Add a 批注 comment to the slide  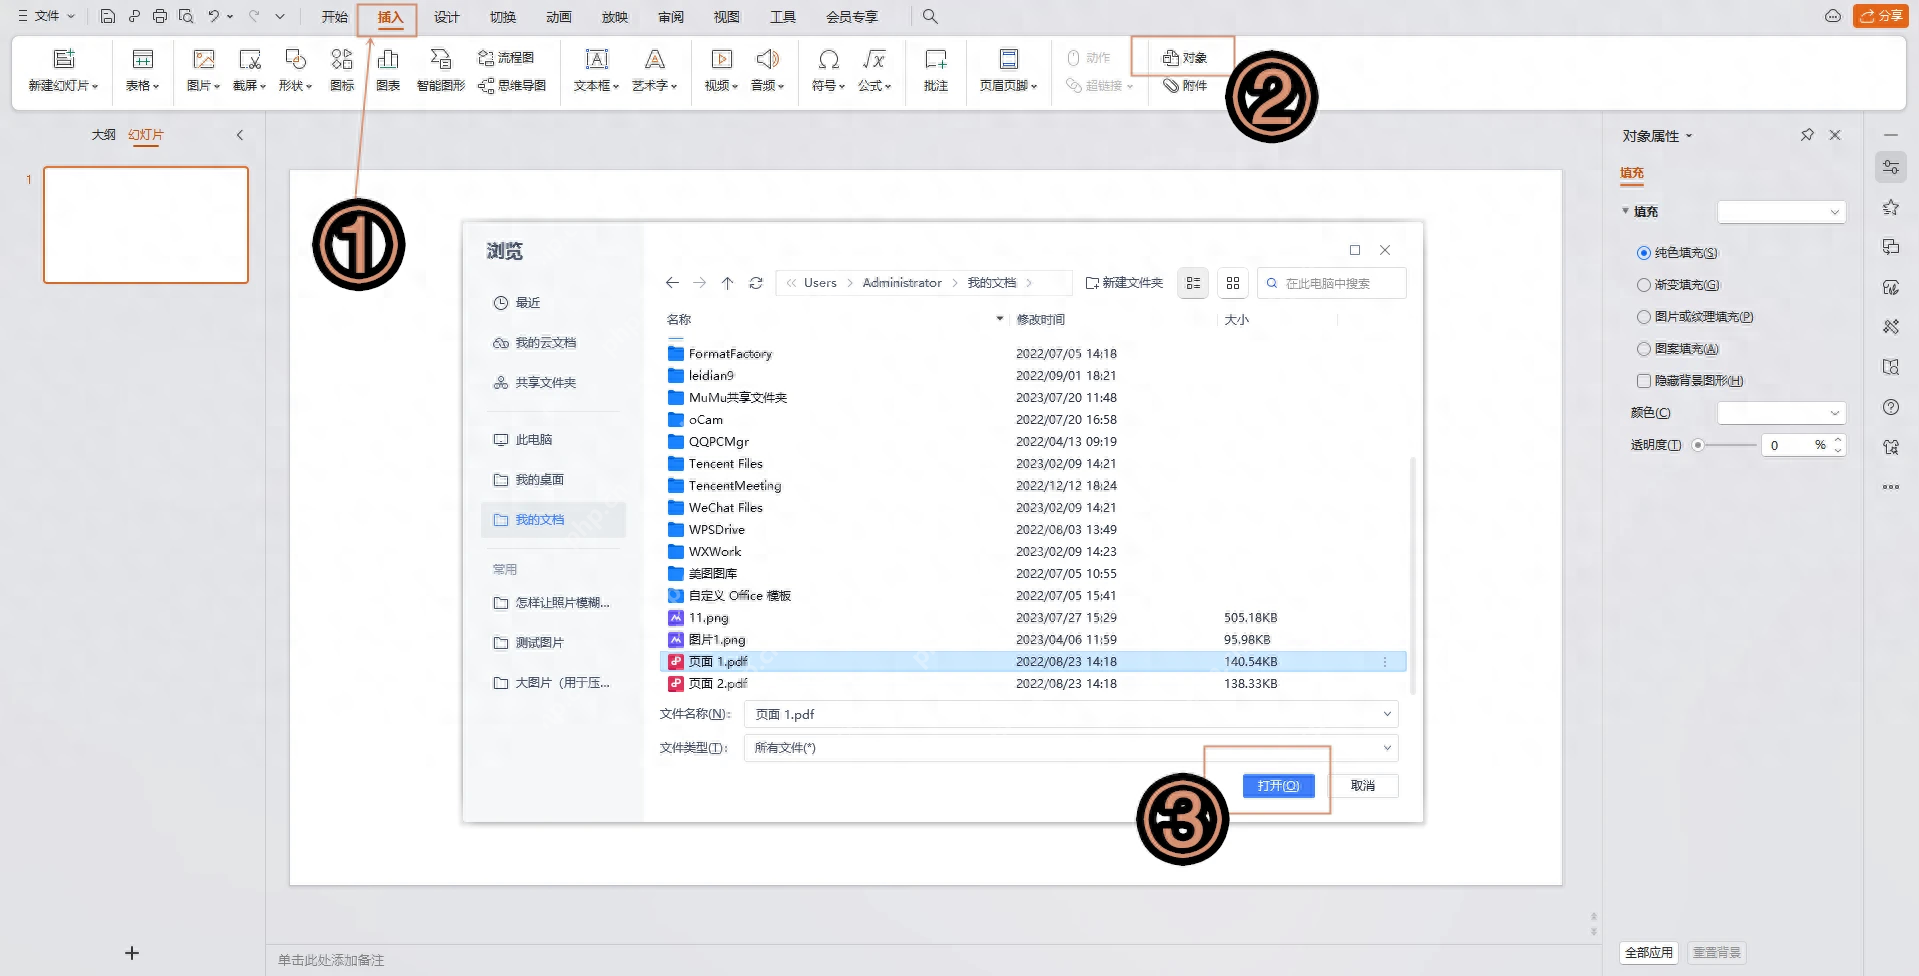point(935,70)
